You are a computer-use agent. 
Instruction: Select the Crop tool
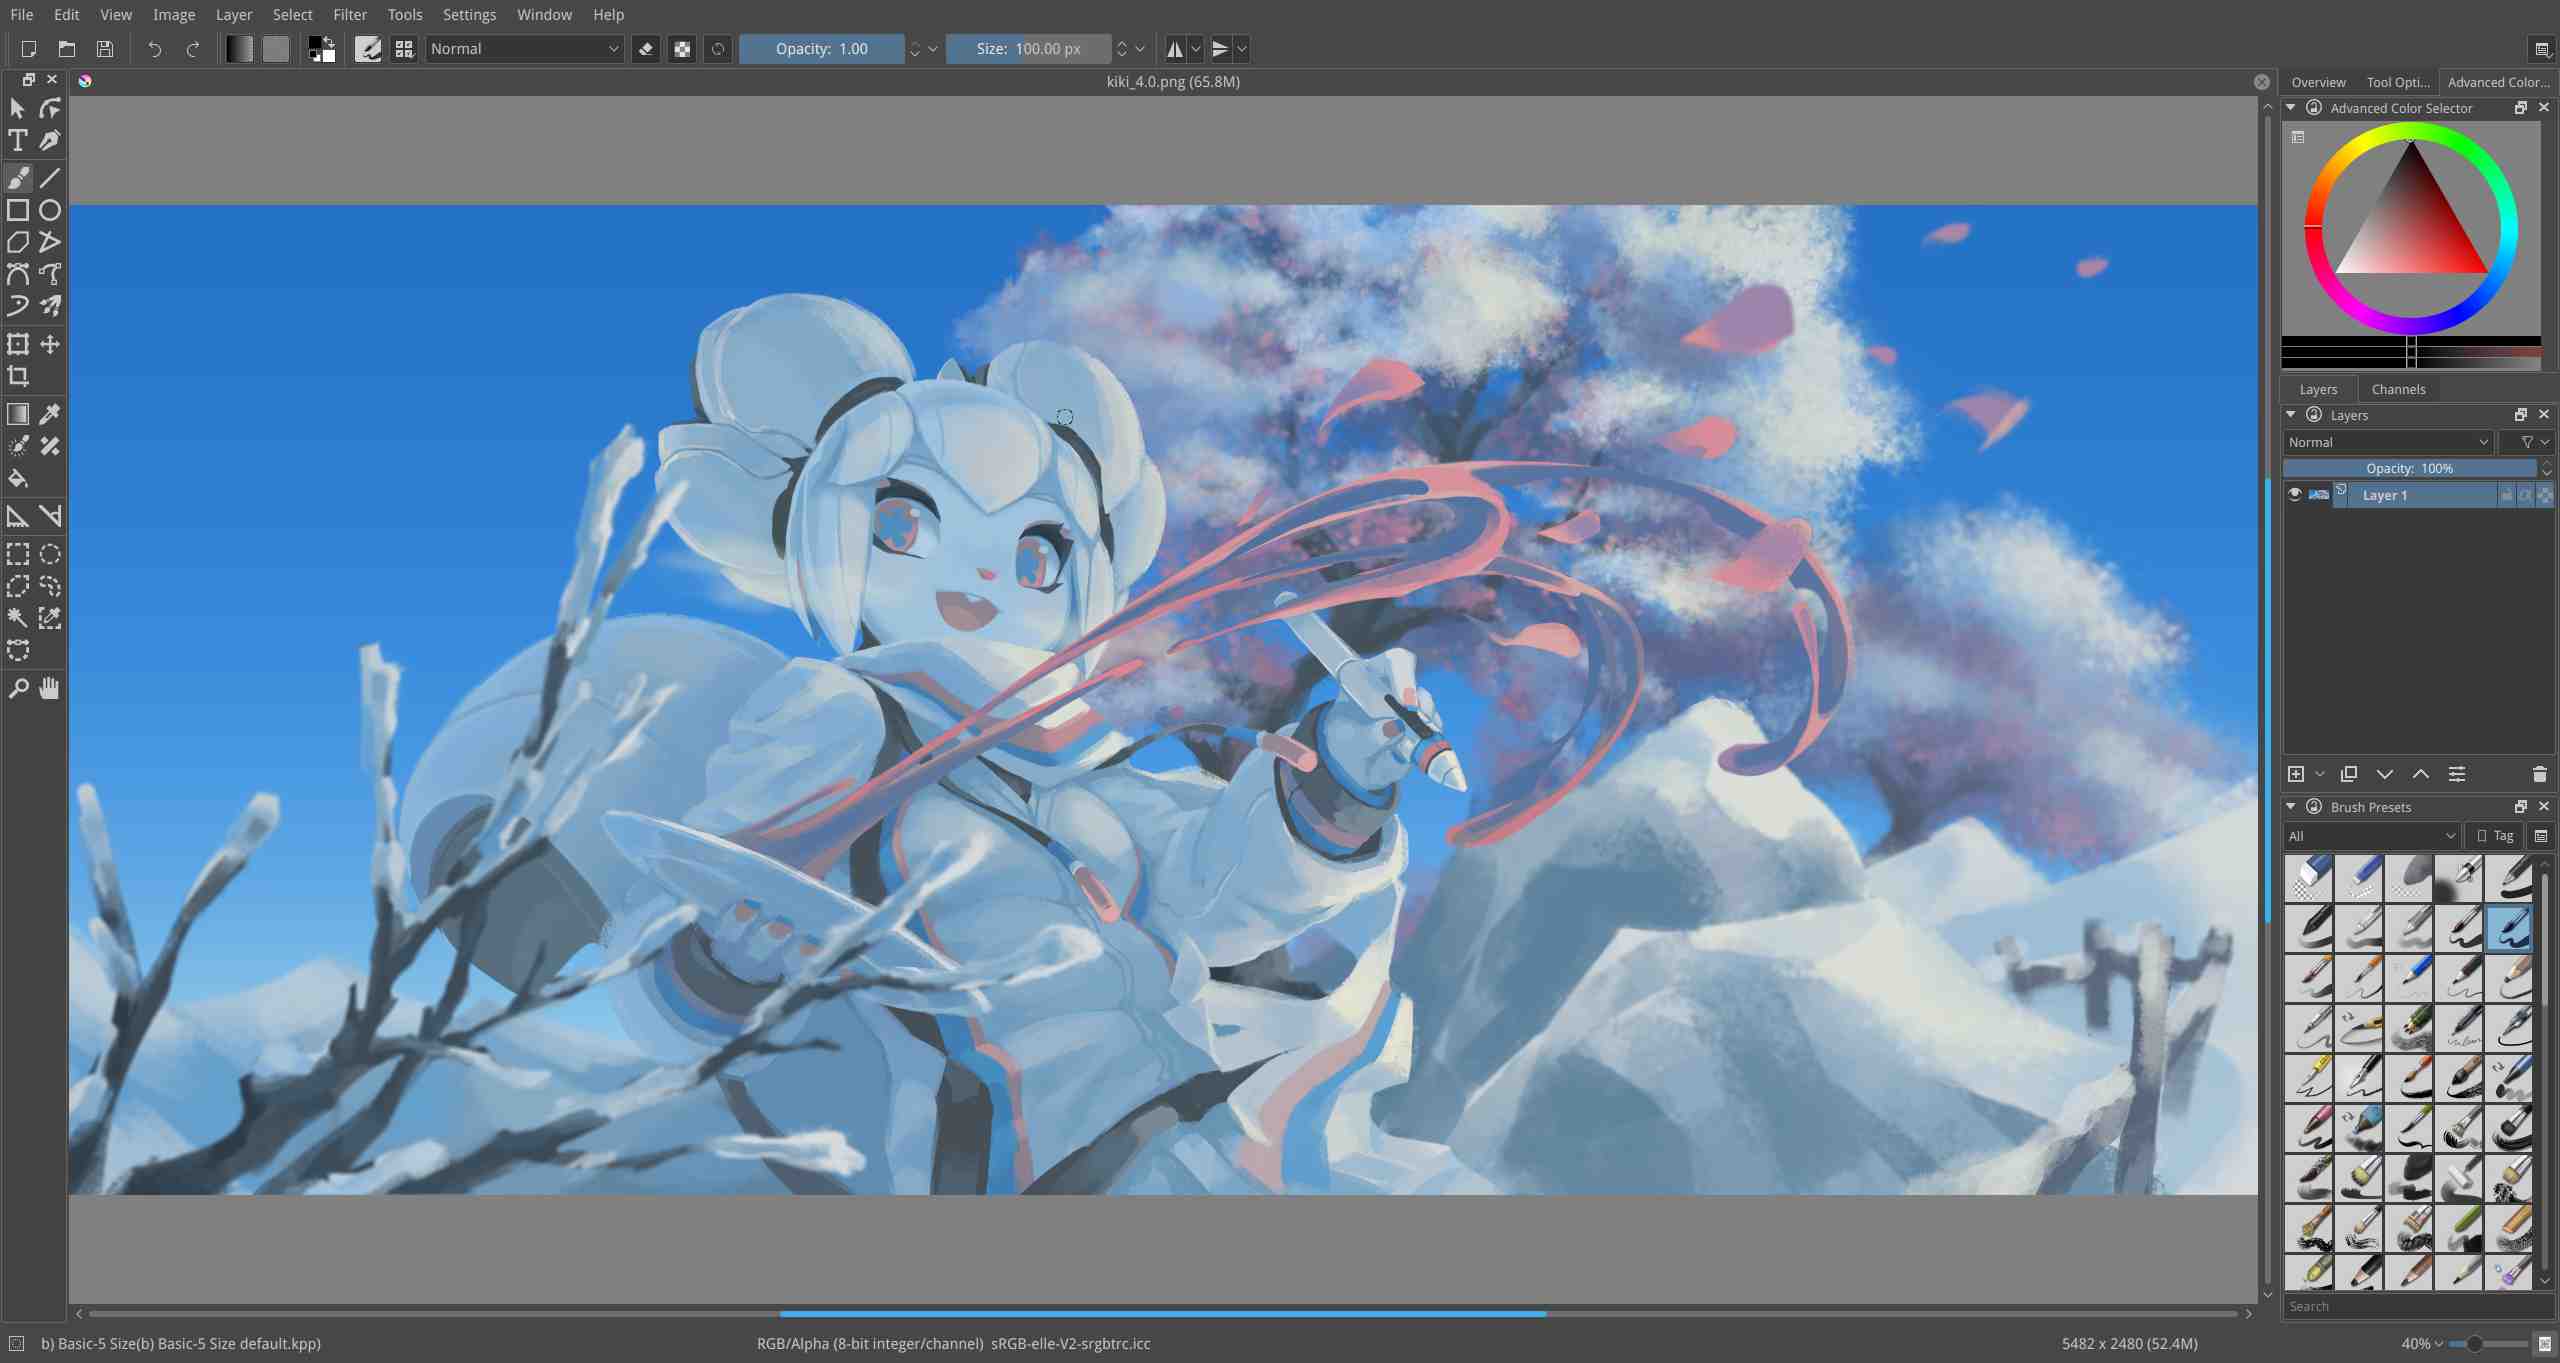[x=18, y=377]
